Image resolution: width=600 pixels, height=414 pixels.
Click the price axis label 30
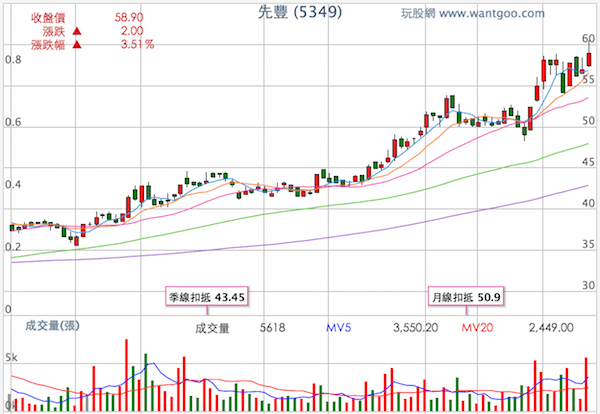click(589, 285)
